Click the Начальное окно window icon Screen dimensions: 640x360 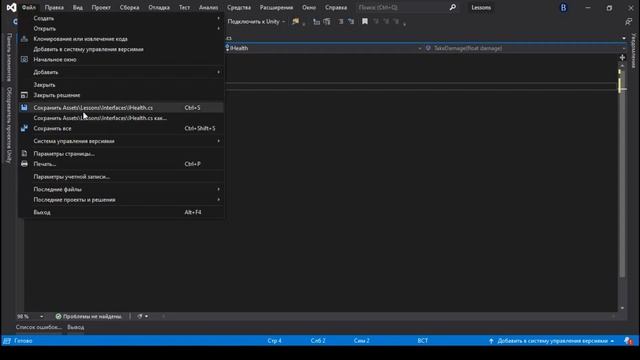(x=24, y=59)
